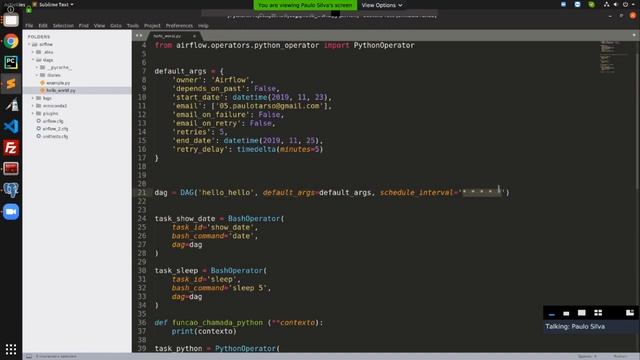Switch Zoom panel to active speaker view
This screenshot has height=360, width=640.
click(x=582, y=313)
